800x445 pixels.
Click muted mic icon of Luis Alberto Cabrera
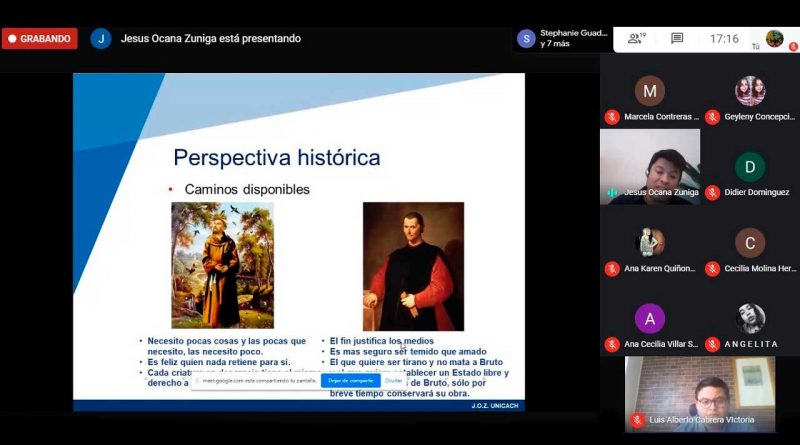[636, 420]
